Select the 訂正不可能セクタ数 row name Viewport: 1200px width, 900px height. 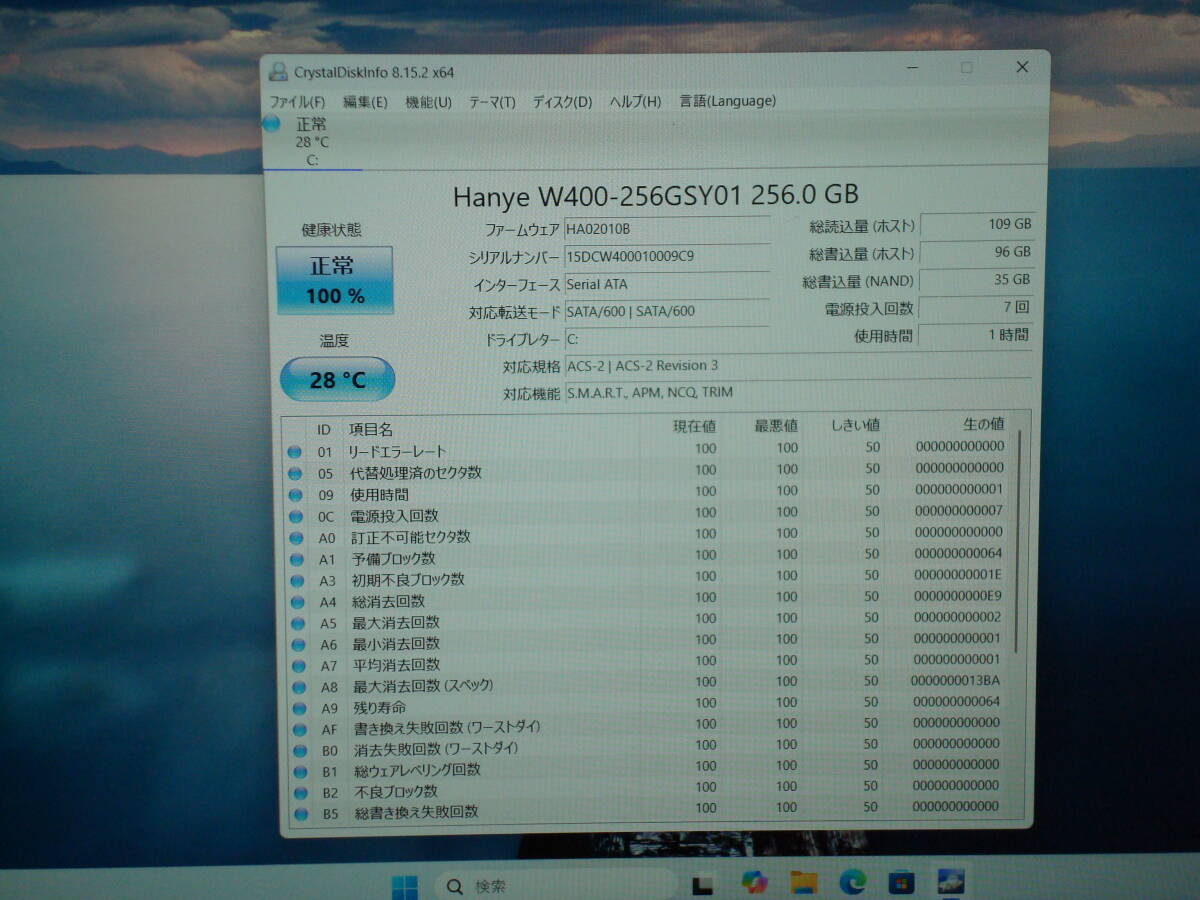pyautogui.click(x=410, y=537)
